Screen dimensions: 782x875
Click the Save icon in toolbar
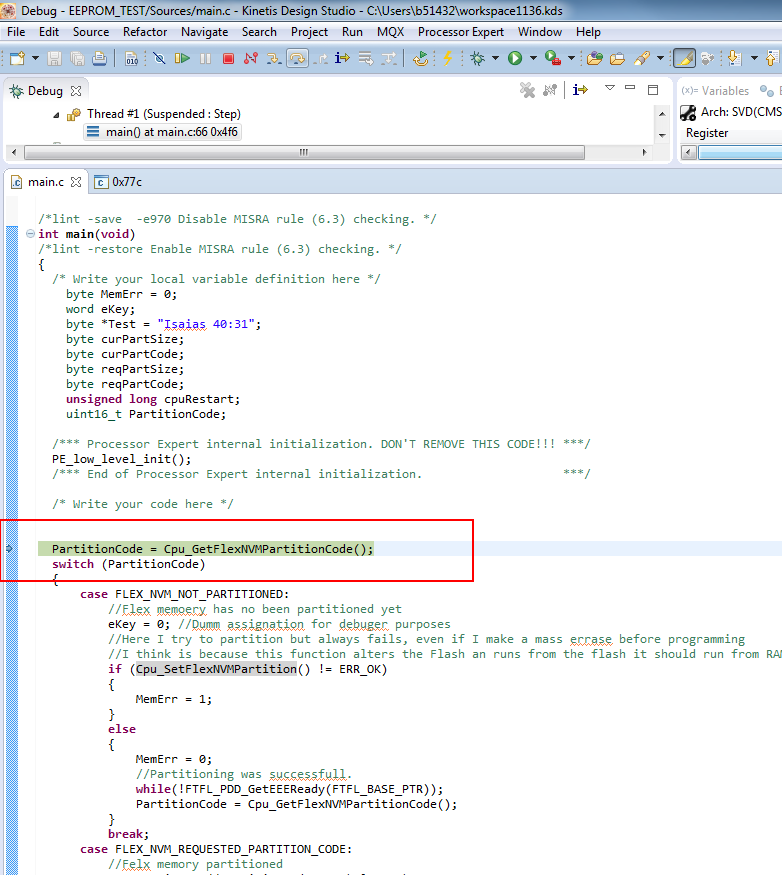[x=54, y=58]
